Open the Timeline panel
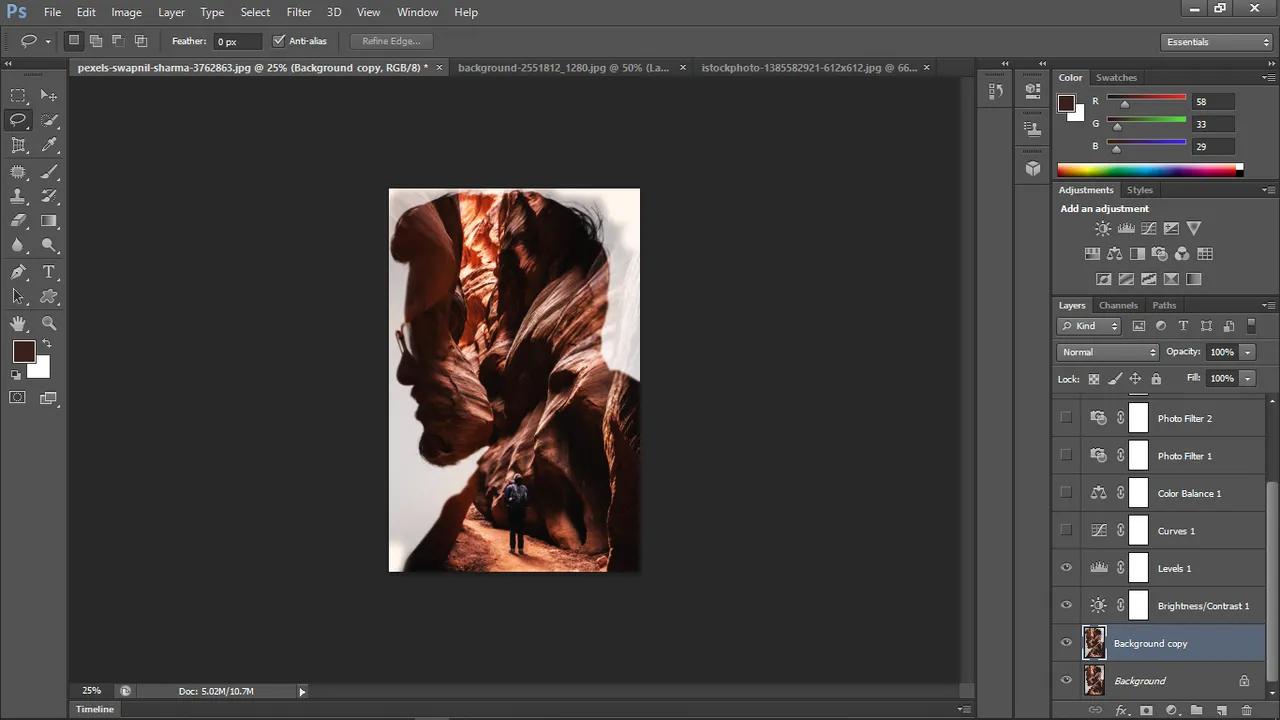The image size is (1280, 720). point(95,709)
